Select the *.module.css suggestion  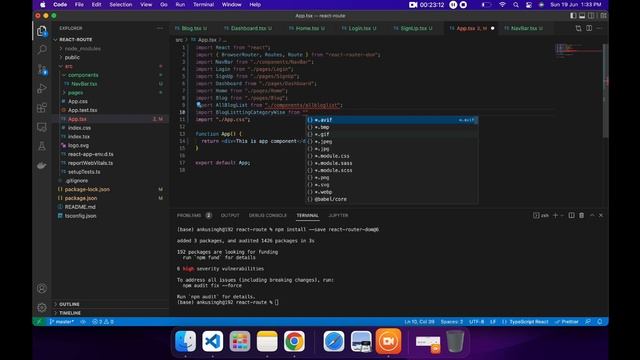[391, 156]
